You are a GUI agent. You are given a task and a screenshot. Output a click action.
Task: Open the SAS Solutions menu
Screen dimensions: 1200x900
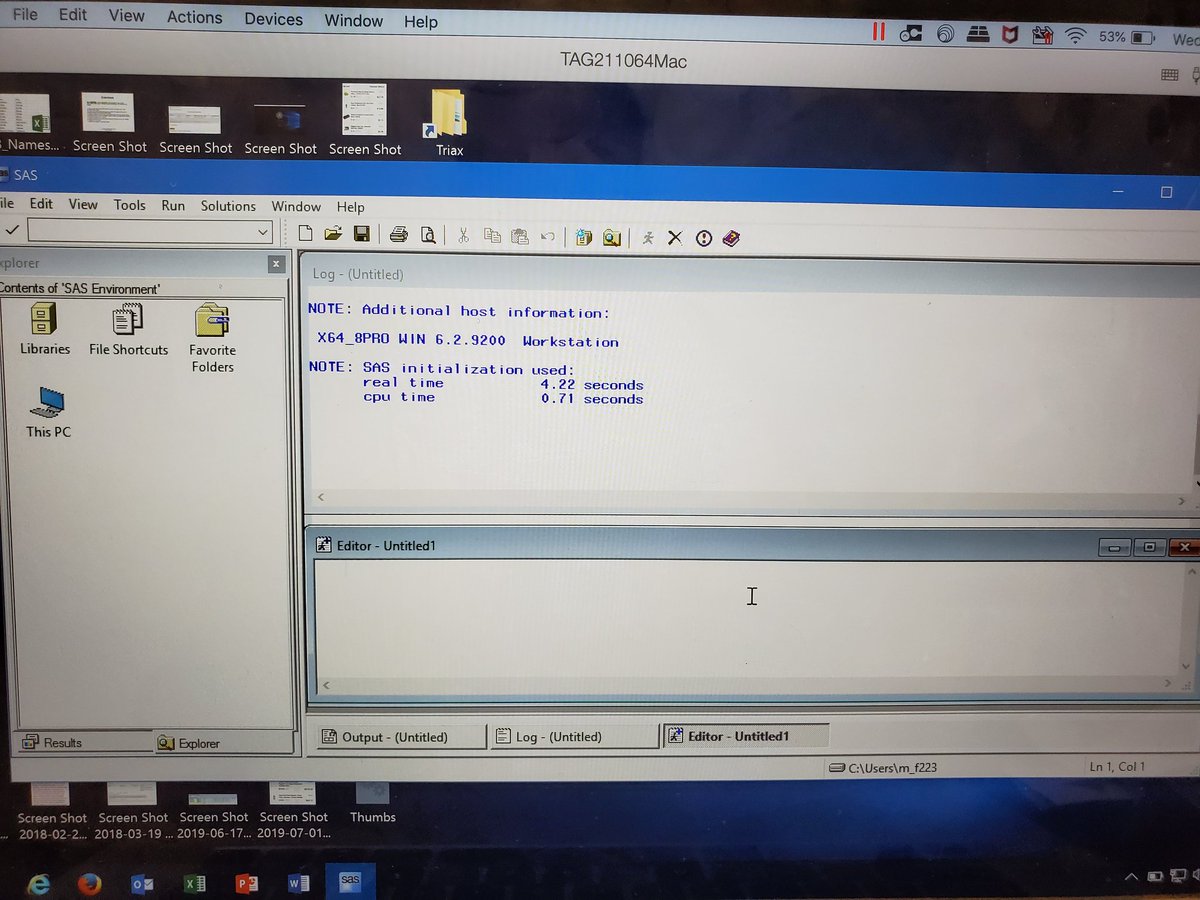tap(228, 206)
